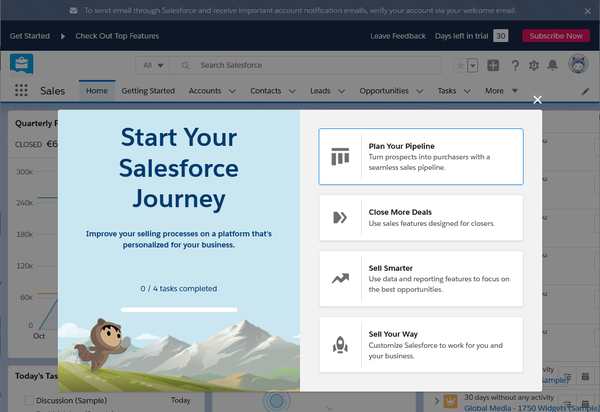Open the Close More Deals card

pyautogui.click(x=421, y=217)
